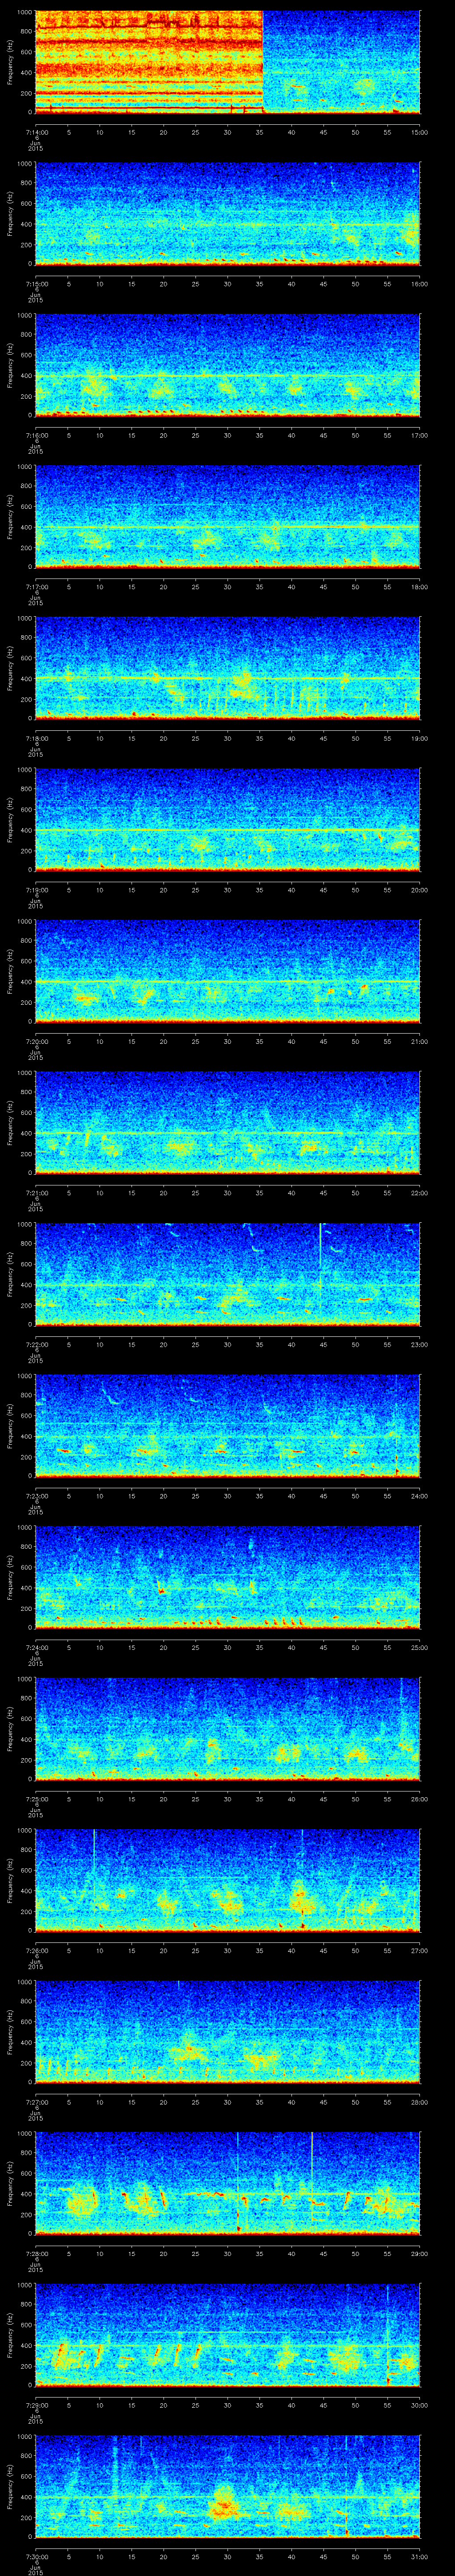Click the 19:00 end time label
455x2576 pixels.
[x=419, y=738]
